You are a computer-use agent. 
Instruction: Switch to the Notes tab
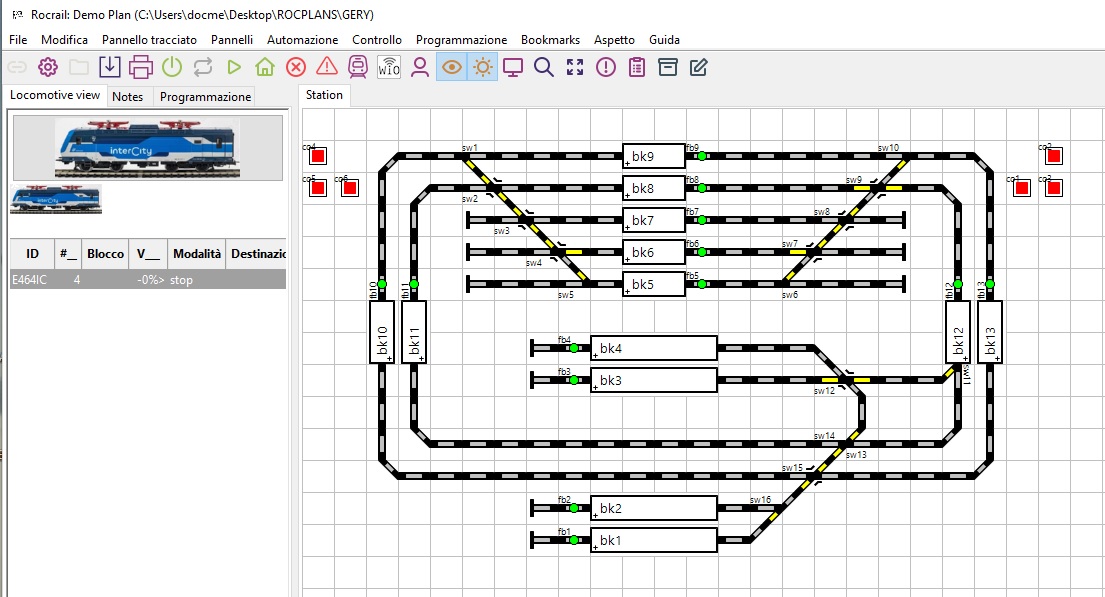pos(128,97)
